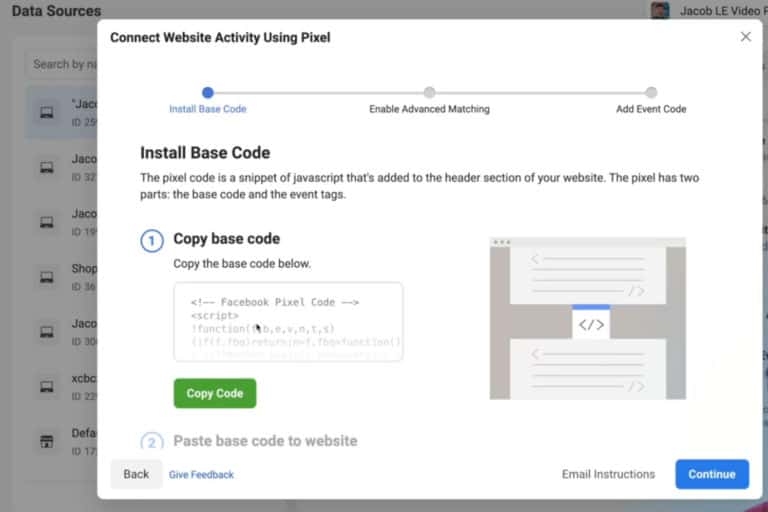Open the Give Feedback link
This screenshot has height=512, width=768.
click(201, 474)
